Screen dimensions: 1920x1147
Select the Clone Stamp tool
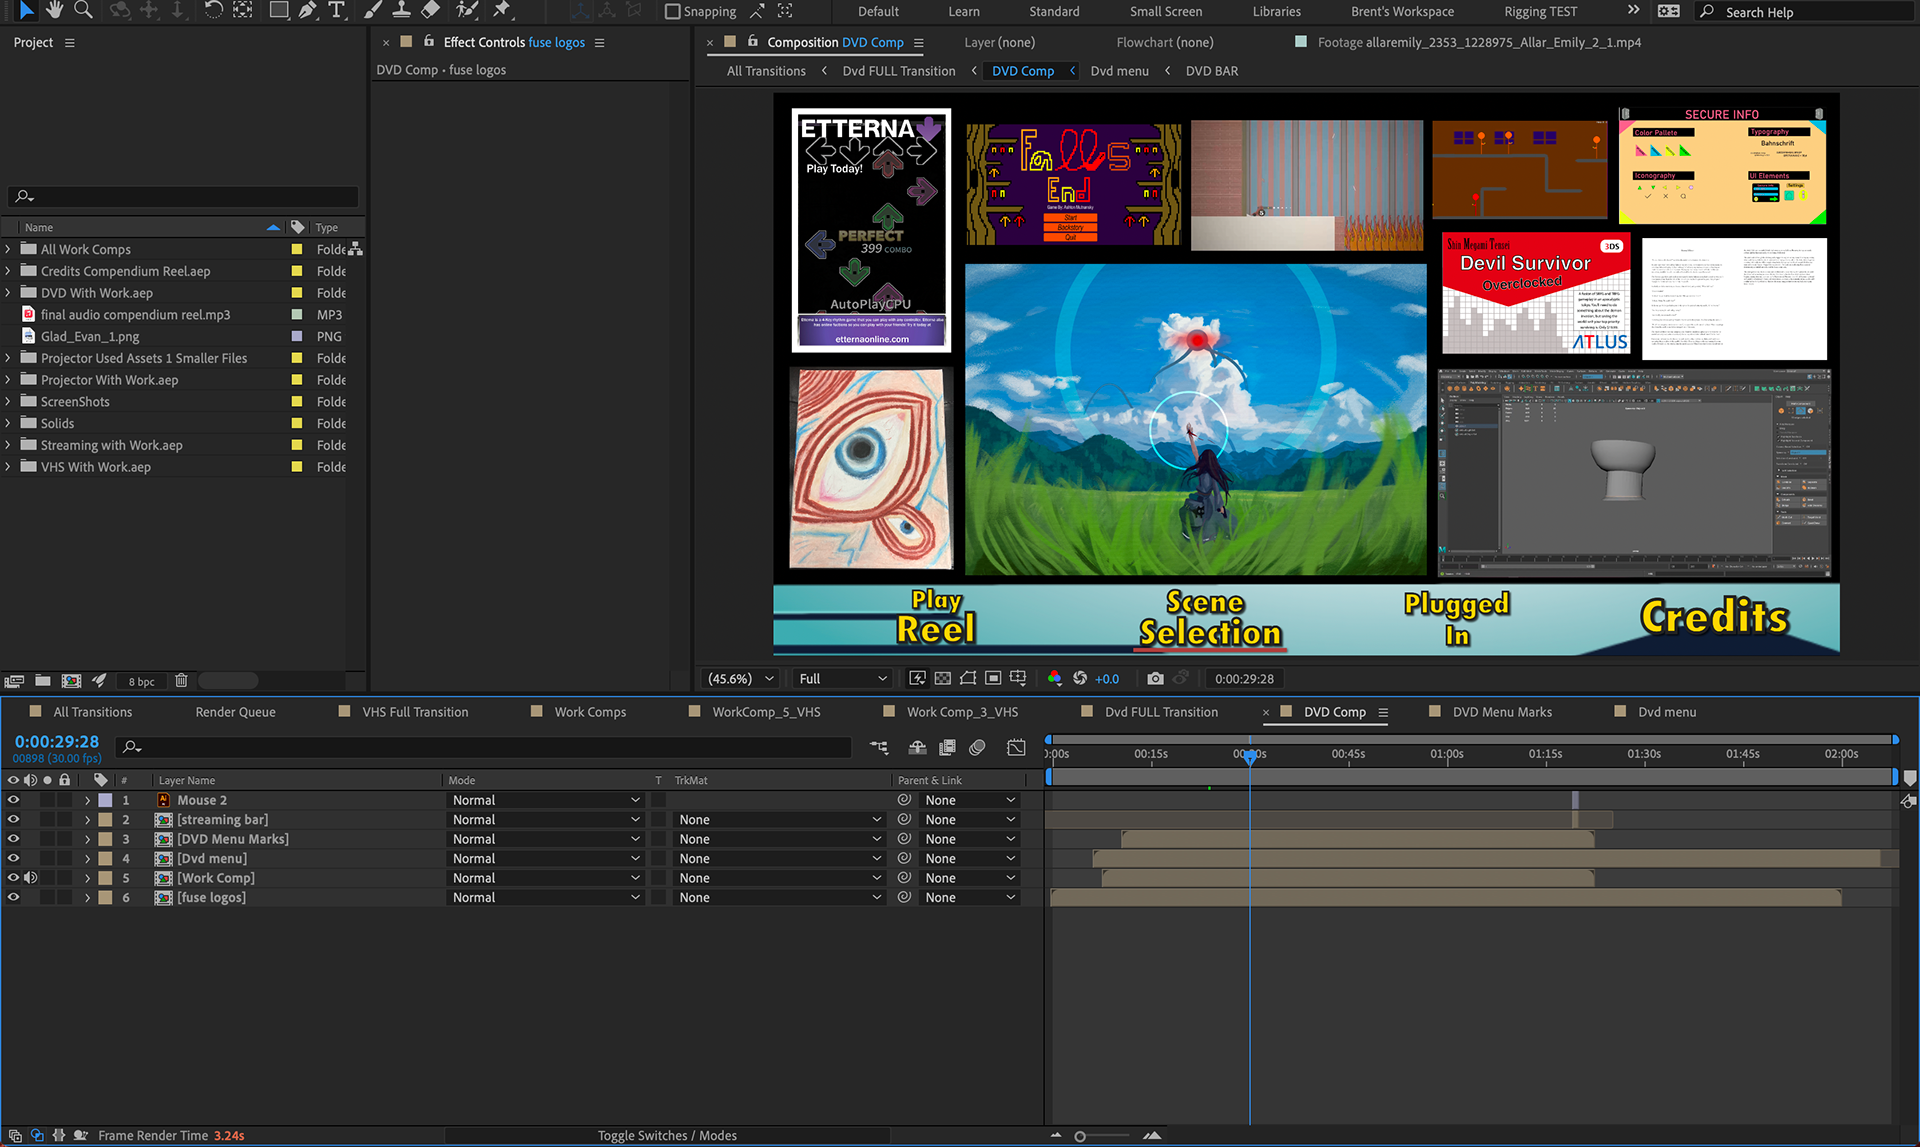click(x=401, y=10)
